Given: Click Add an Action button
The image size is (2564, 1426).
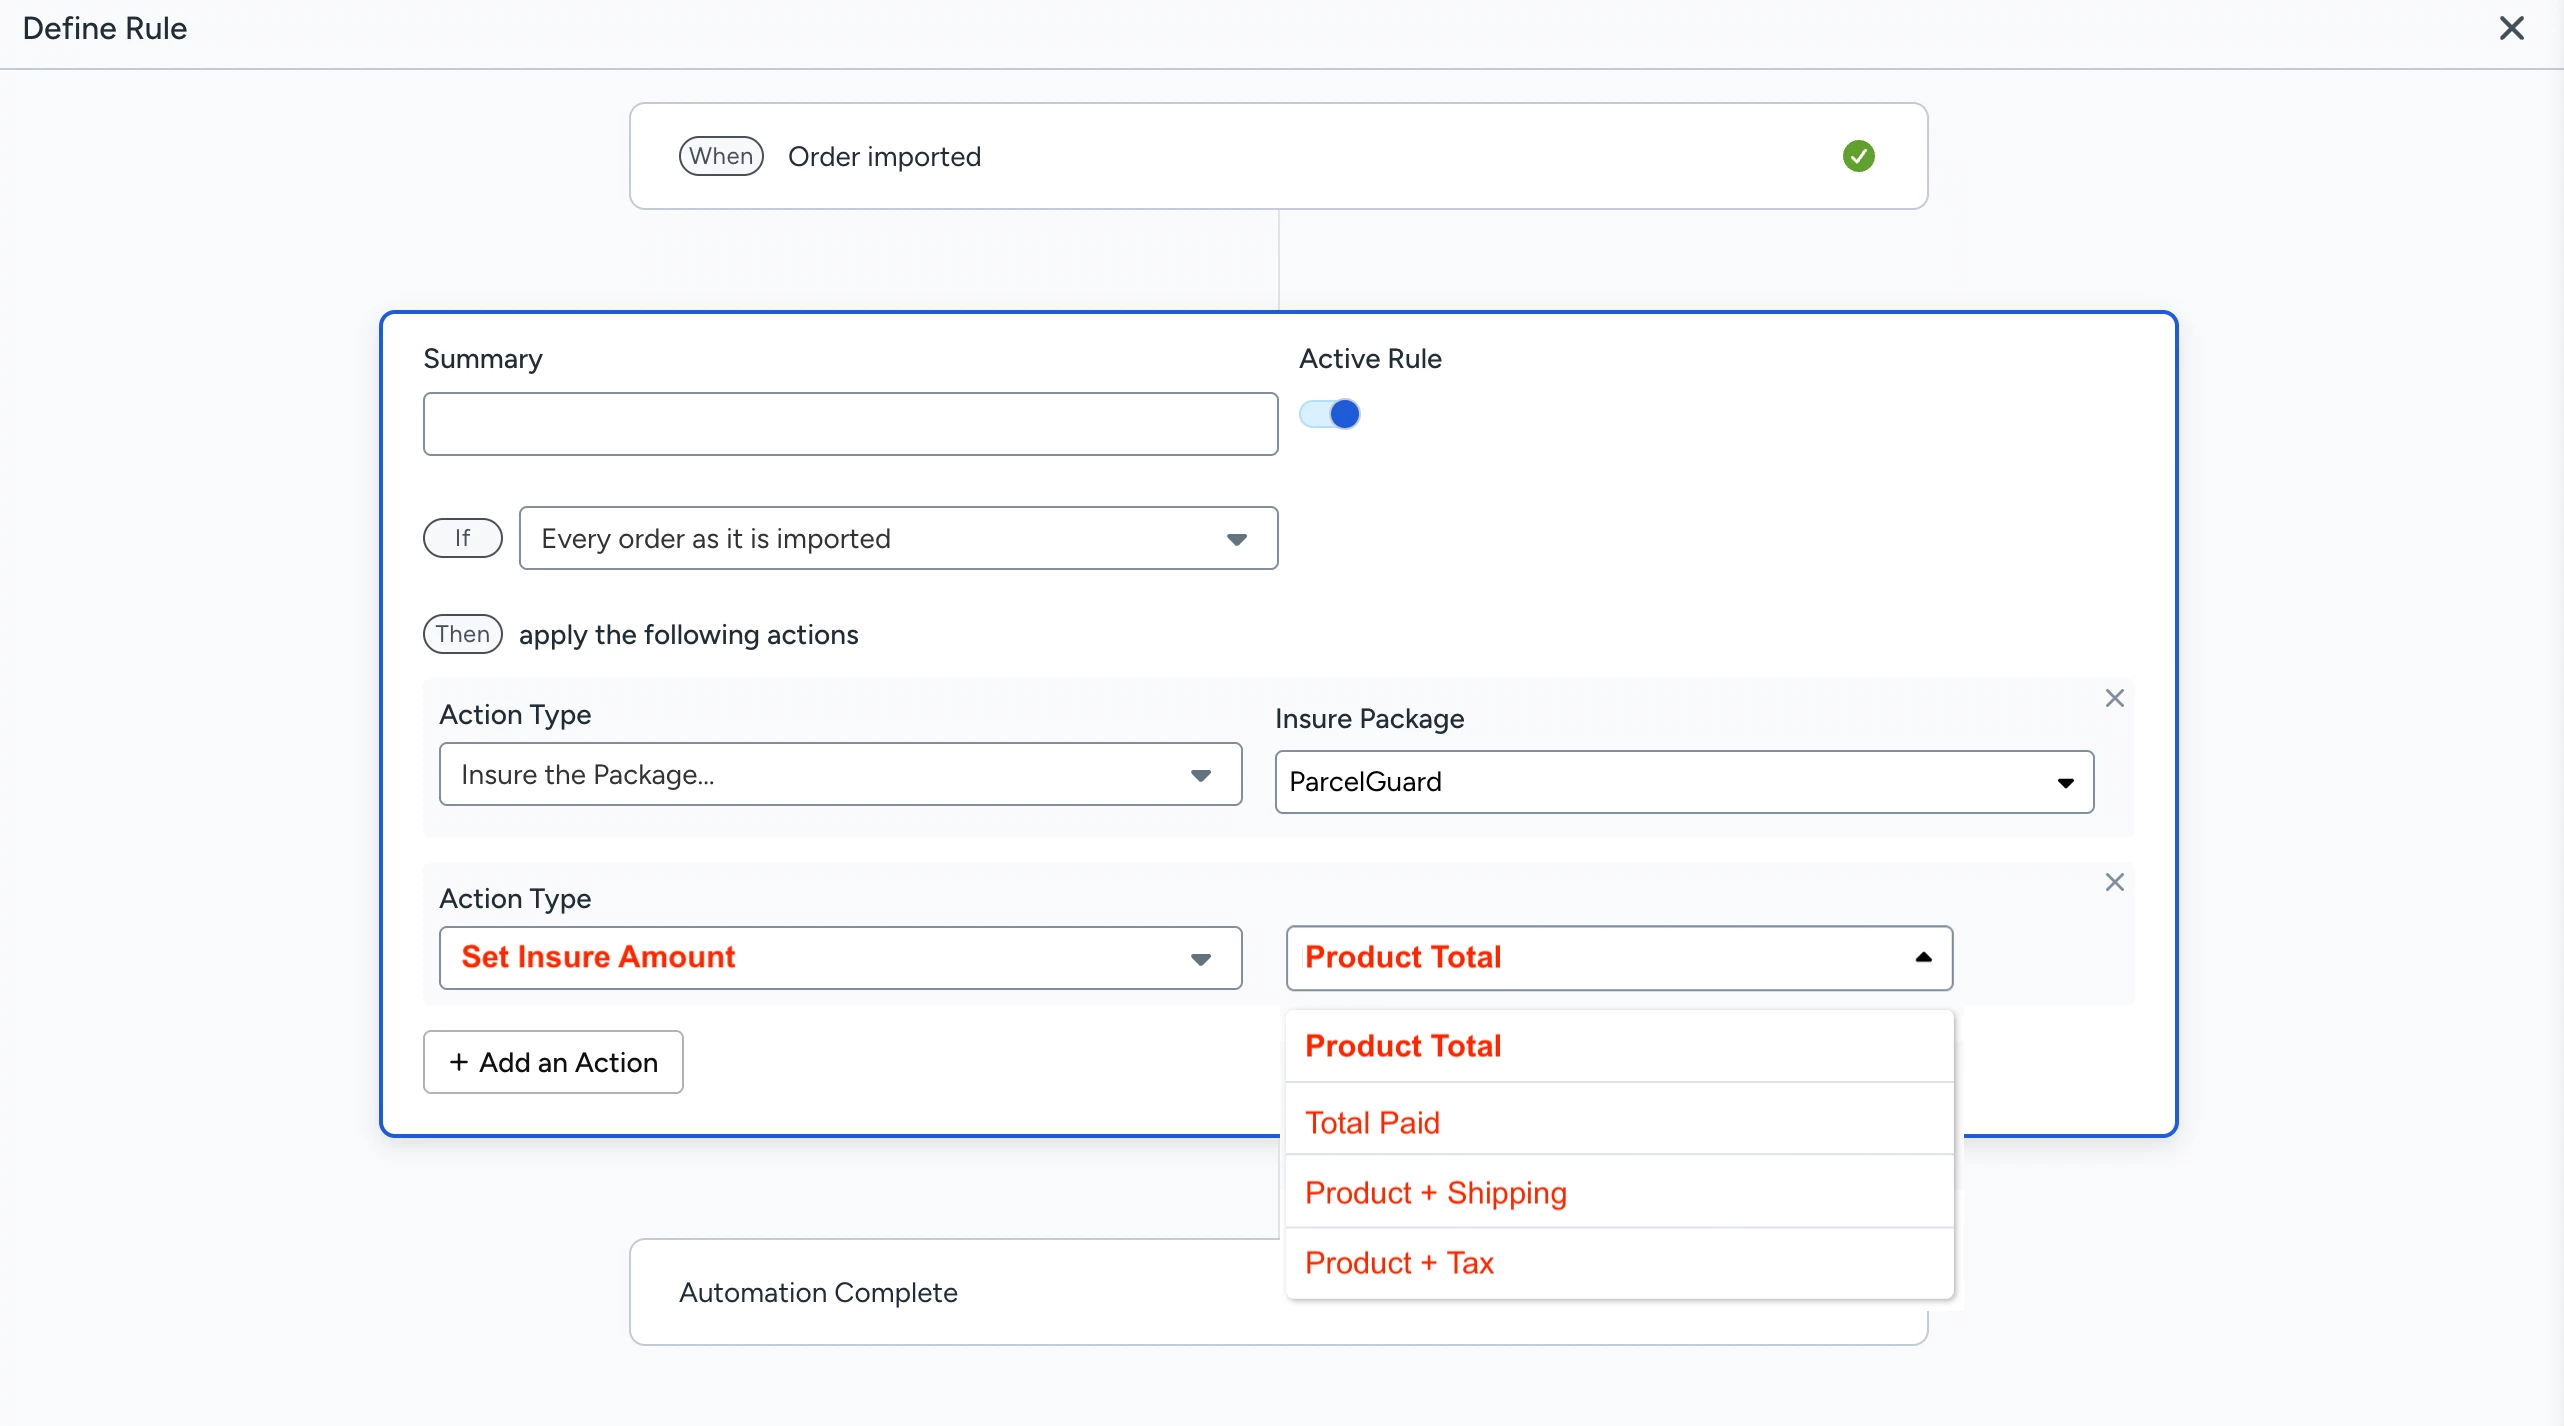Looking at the screenshot, I should tap(553, 1062).
